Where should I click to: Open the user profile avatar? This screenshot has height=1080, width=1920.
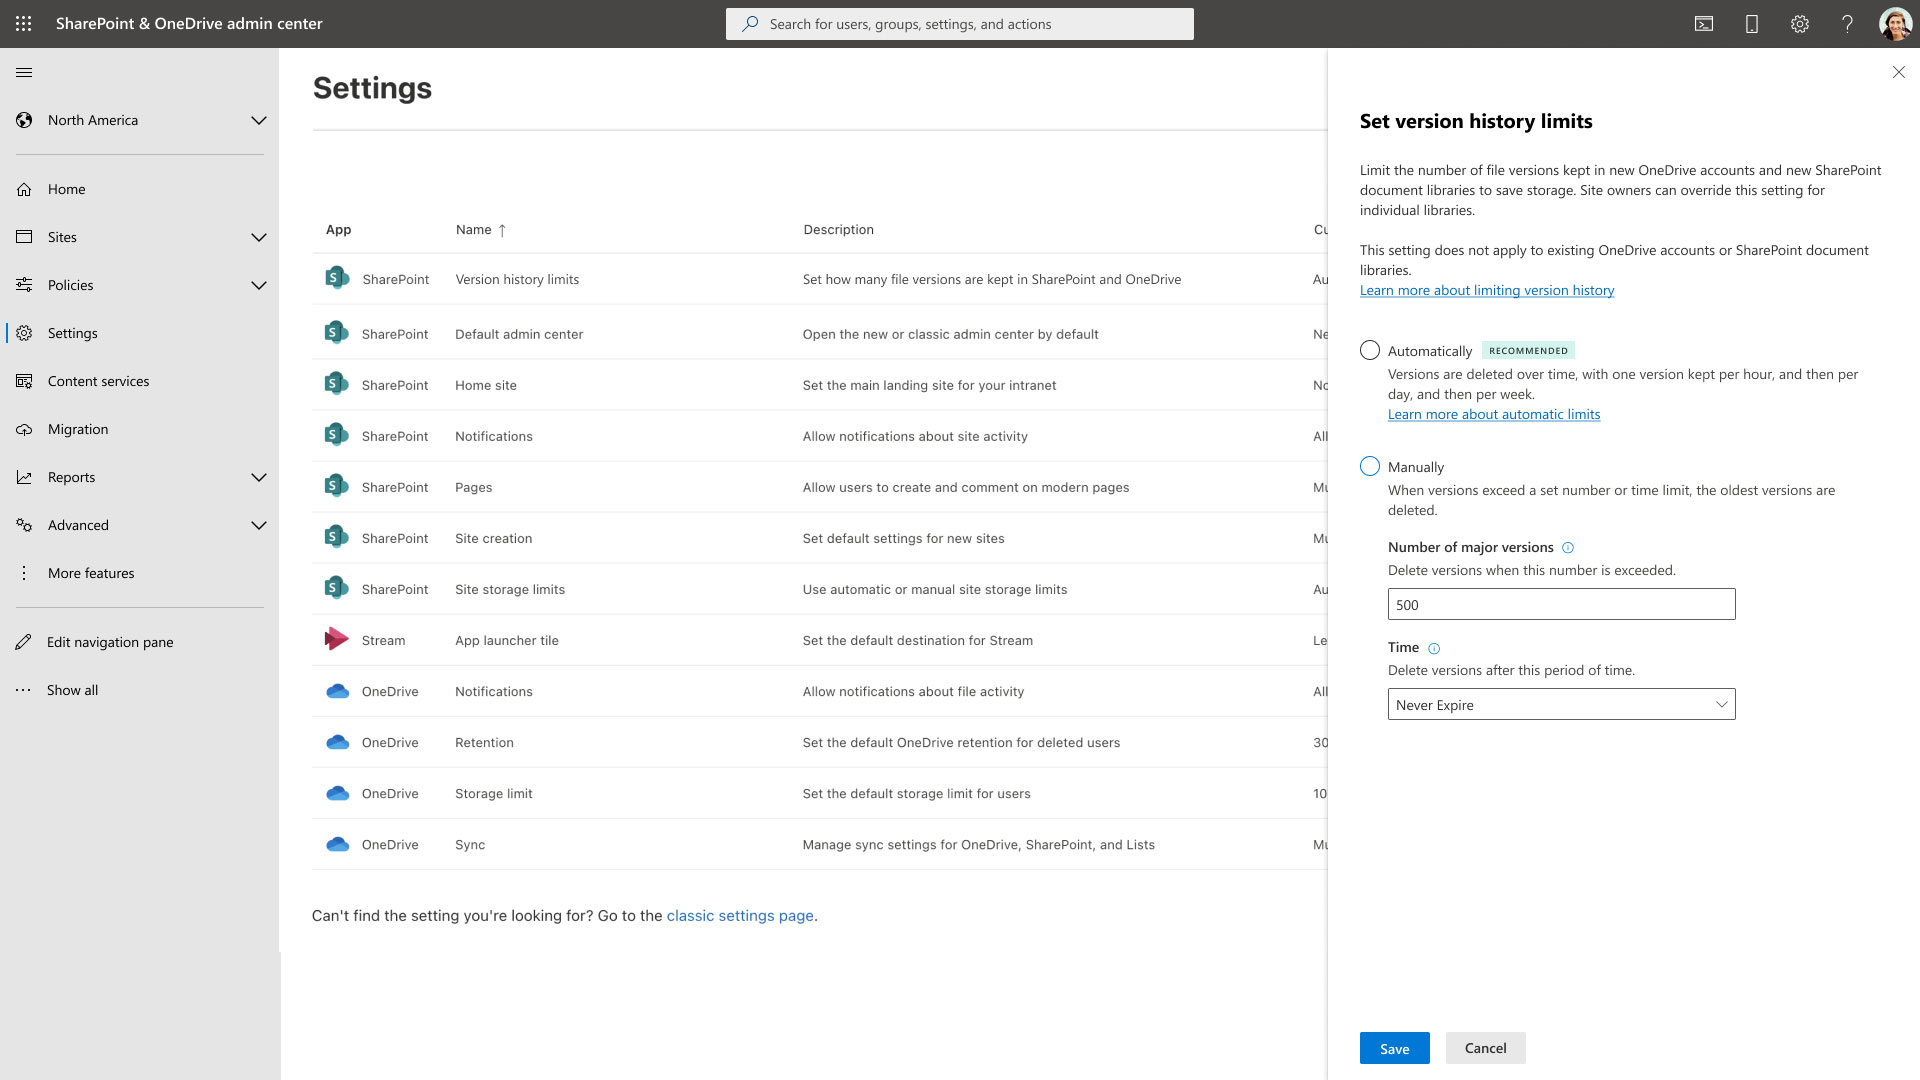point(1895,24)
